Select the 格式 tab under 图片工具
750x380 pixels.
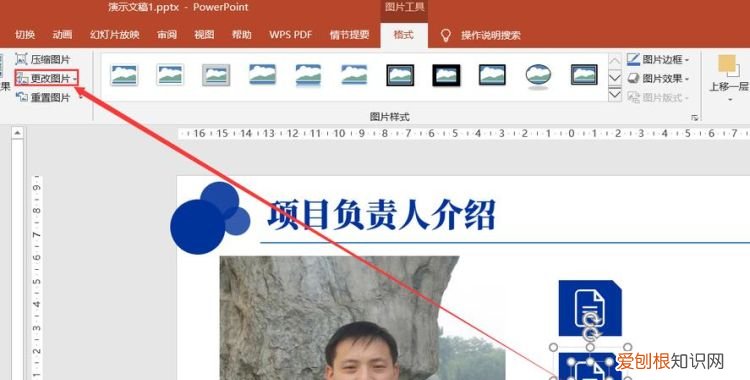[x=404, y=34]
